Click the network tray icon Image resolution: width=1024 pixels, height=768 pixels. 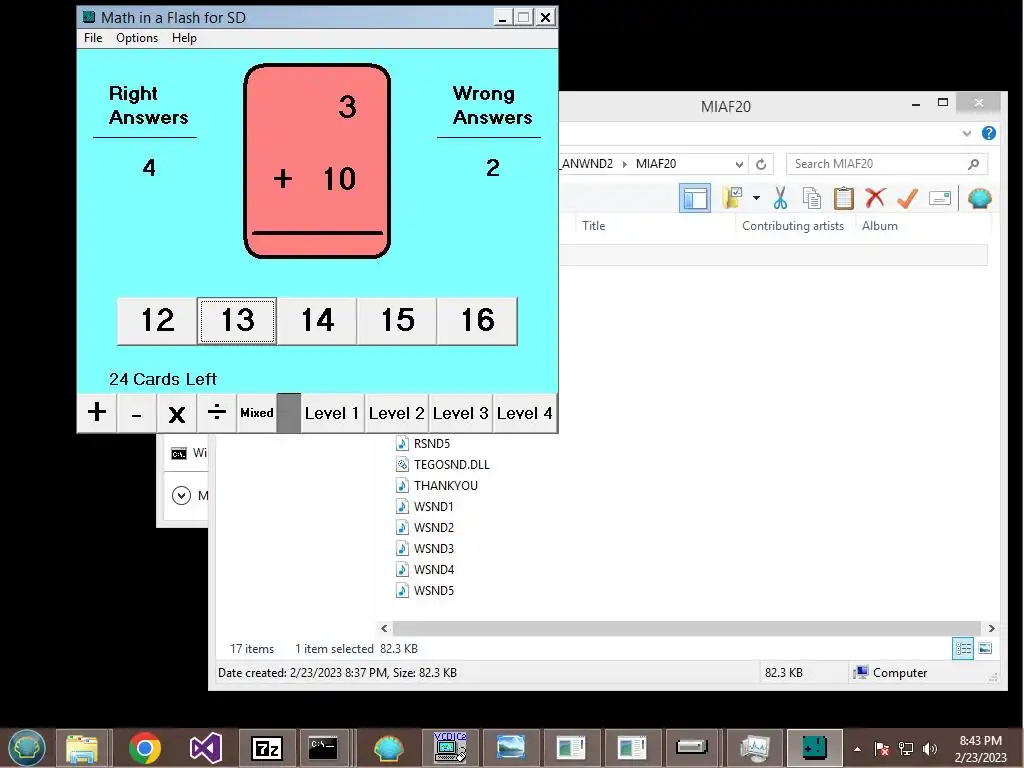click(x=905, y=749)
